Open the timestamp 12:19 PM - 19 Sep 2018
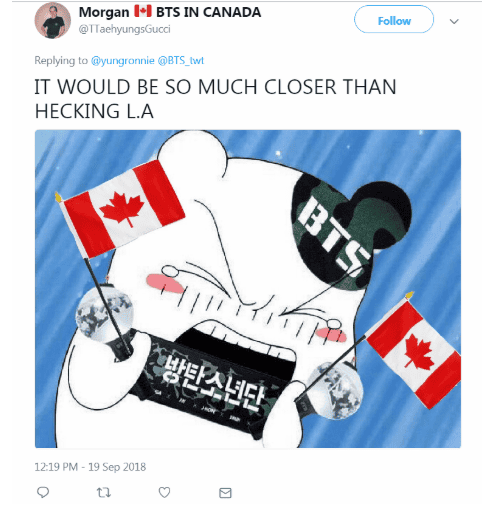 pyautogui.click(x=90, y=467)
